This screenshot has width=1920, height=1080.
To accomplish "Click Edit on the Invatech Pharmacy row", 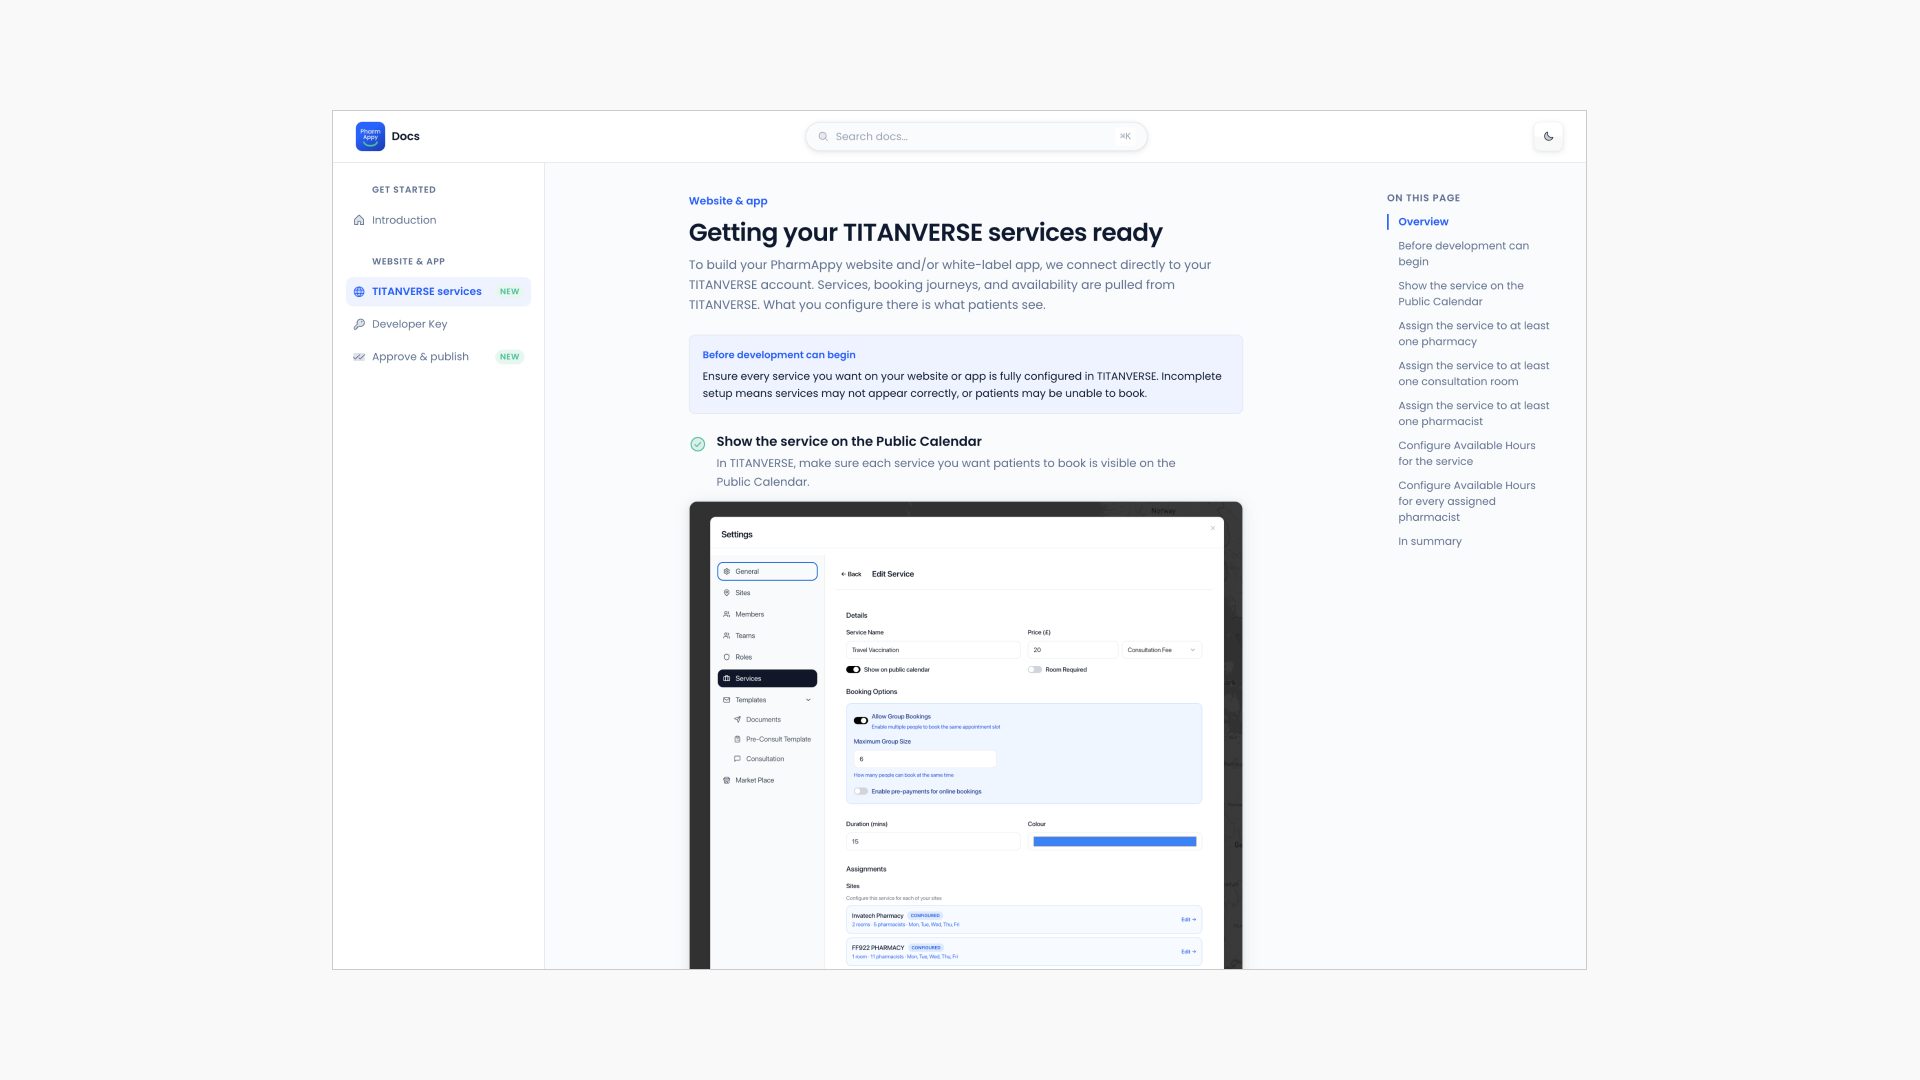I will 1188,920.
